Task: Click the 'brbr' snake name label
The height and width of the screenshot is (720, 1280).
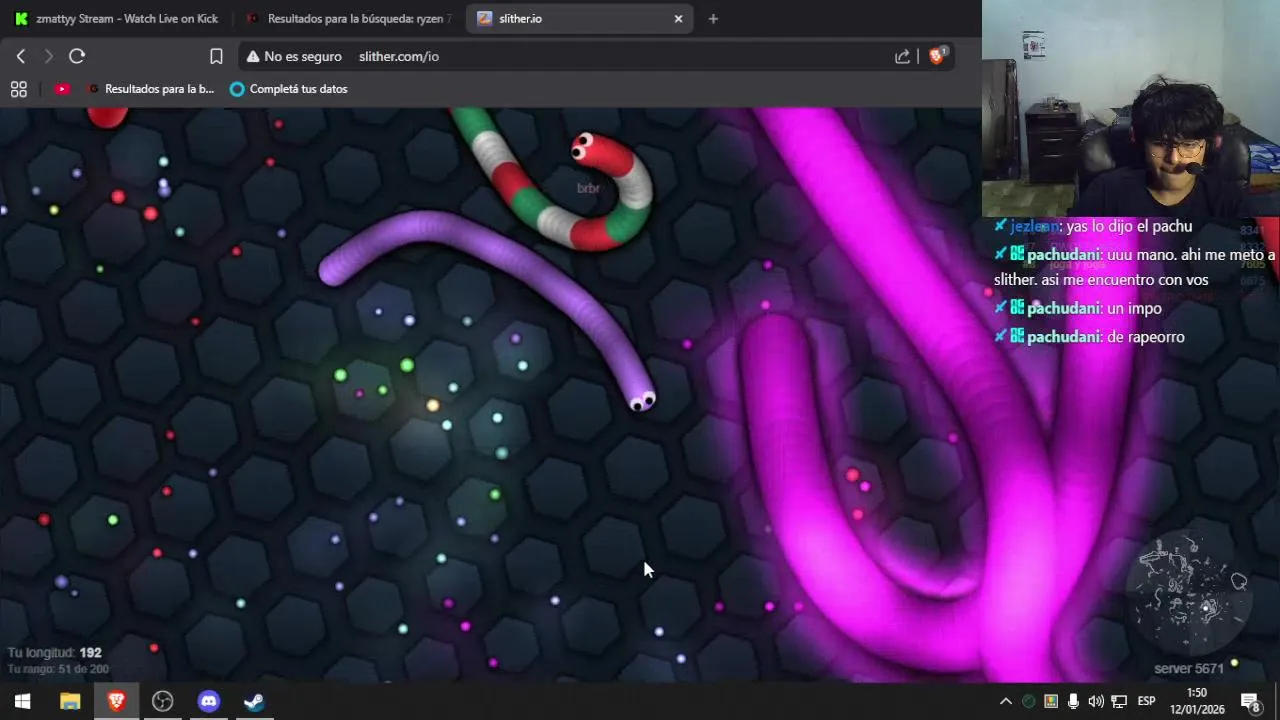Action: [588, 188]
